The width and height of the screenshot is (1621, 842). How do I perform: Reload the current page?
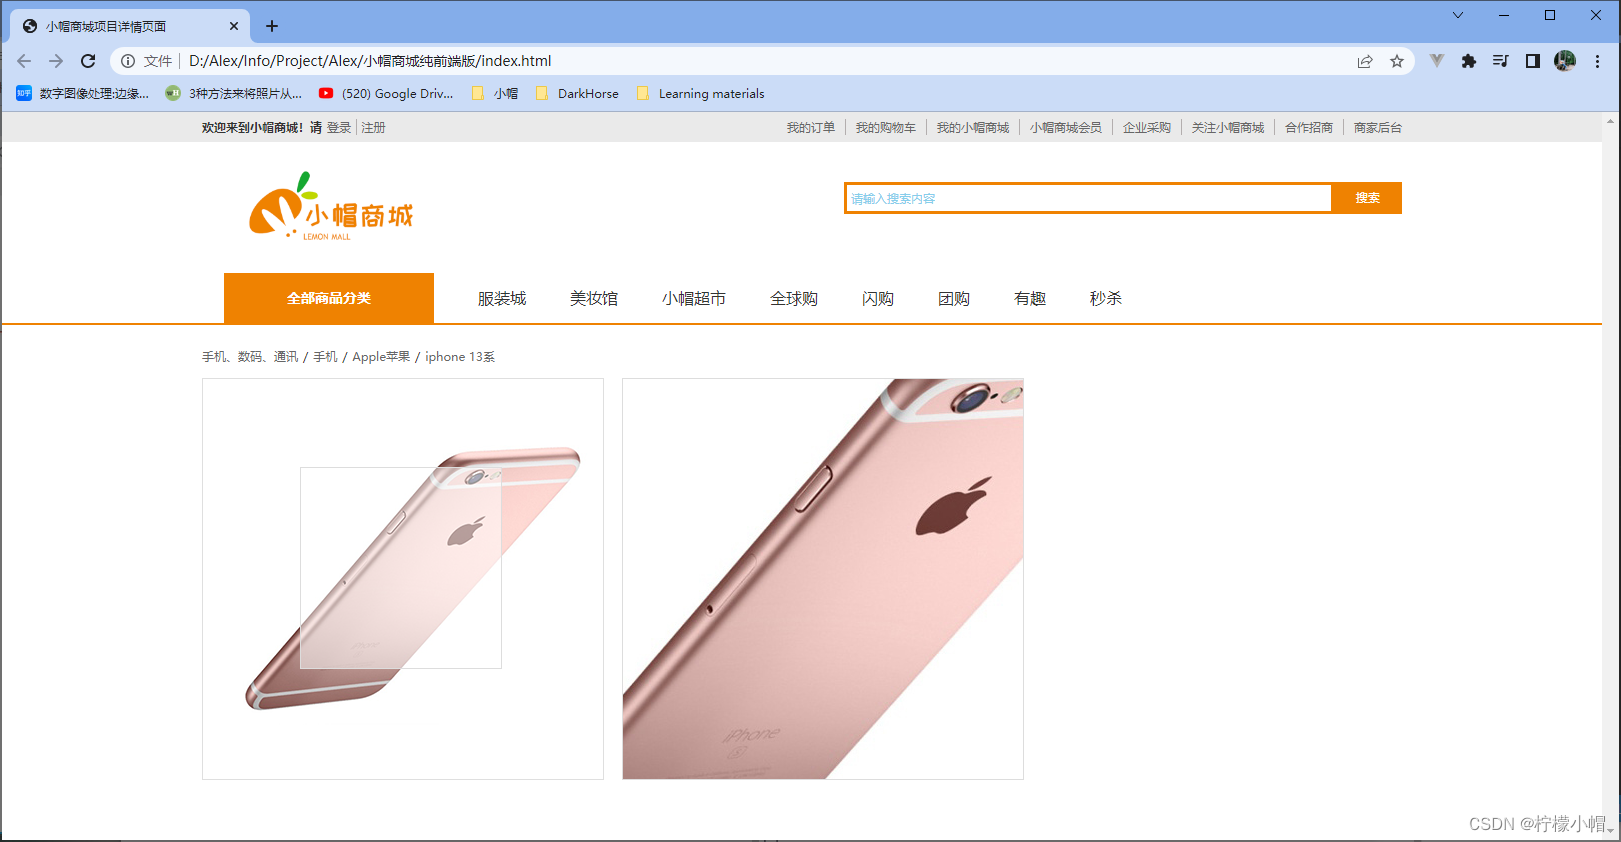point(88,61)
